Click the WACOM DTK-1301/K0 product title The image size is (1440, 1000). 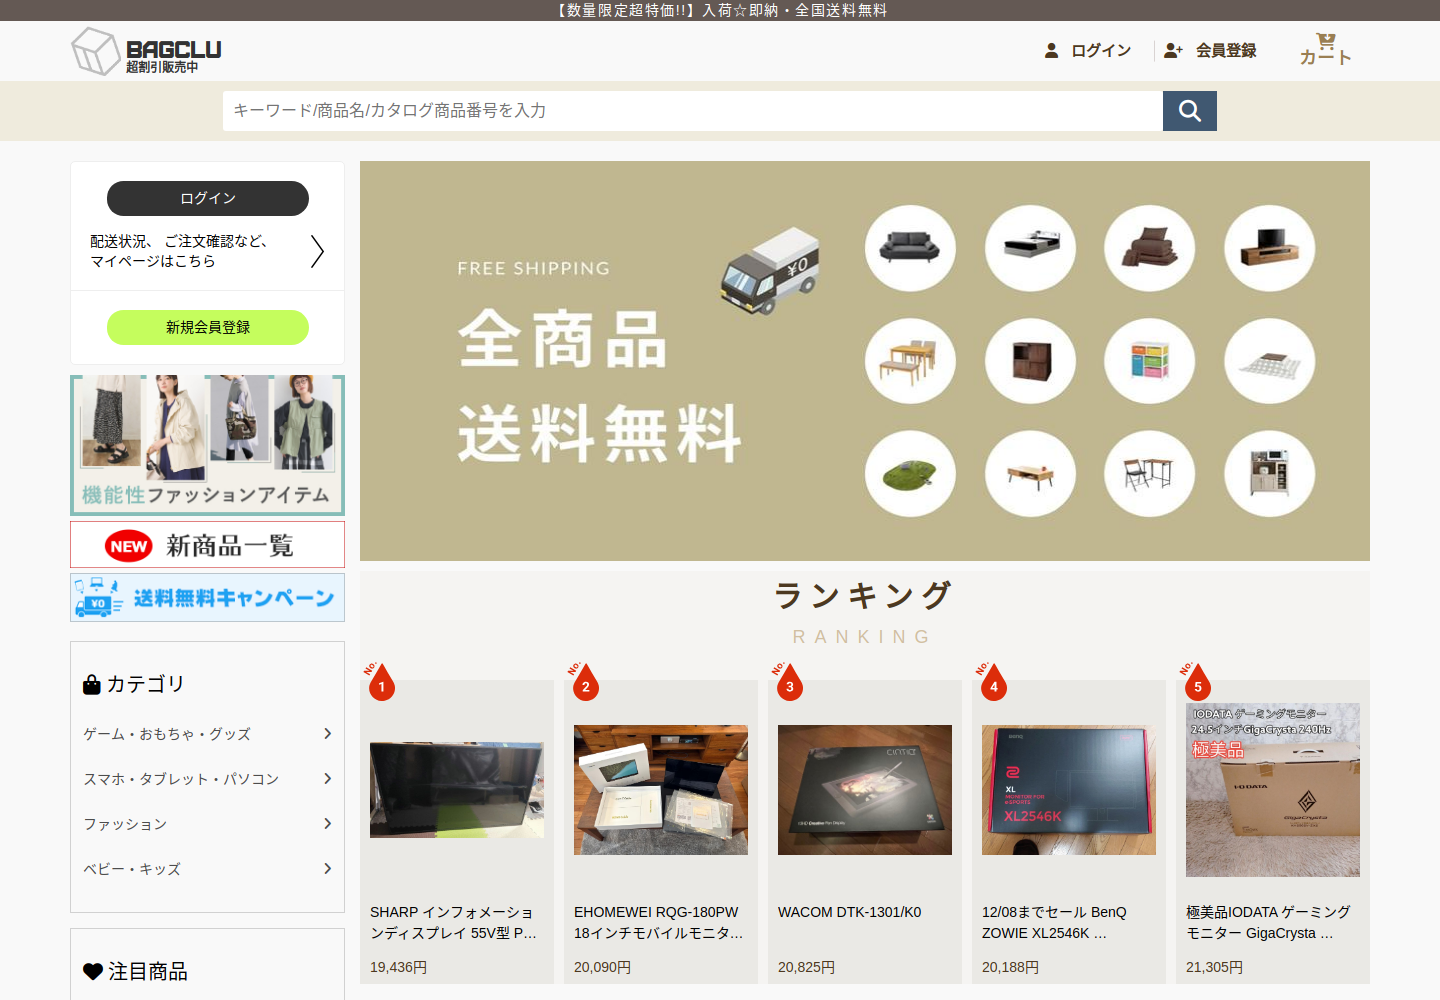tap(850, 912)
